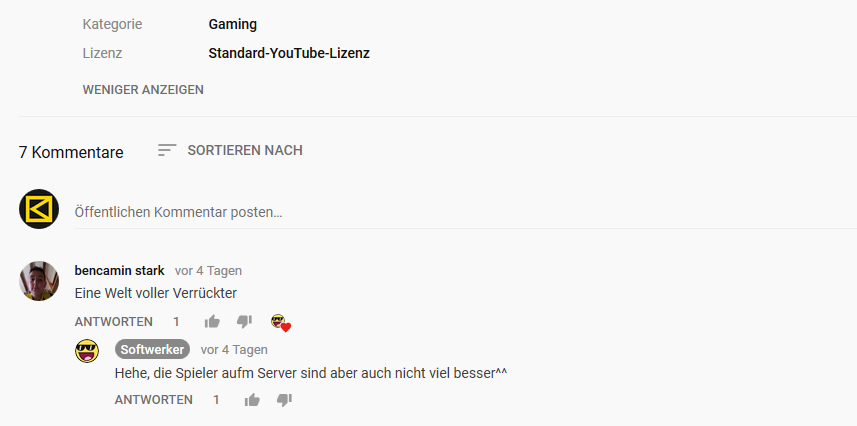This screenshot has height=426, width=857.
Task: Click the yellow K channel avatar
Action: (x=39, y=209)
